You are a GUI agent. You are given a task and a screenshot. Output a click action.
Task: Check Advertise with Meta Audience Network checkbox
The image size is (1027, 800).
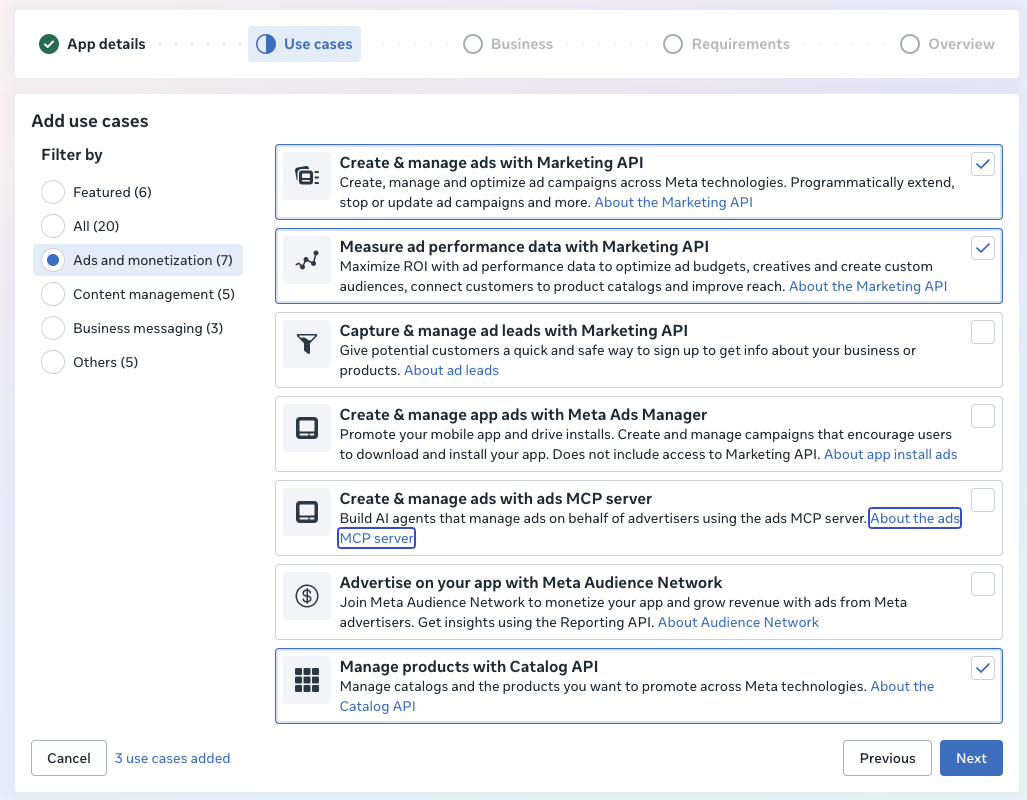coord(982,584)
